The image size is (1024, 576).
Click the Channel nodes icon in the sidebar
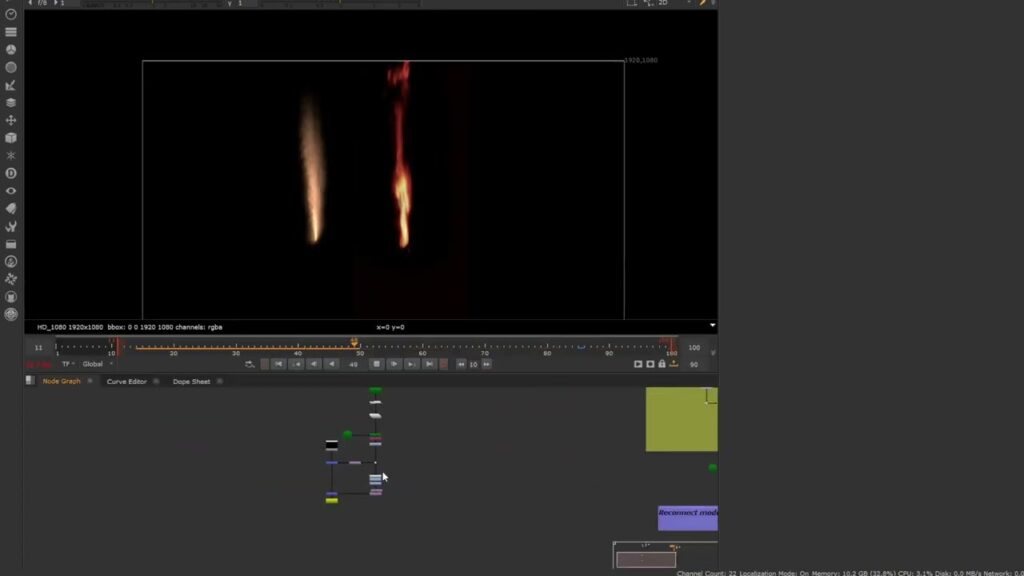click(11, 31)
